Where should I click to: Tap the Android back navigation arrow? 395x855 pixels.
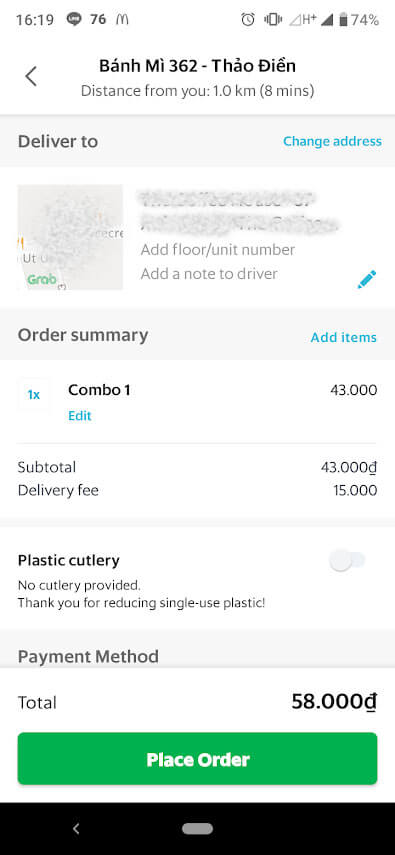click(x=76, y=829)
